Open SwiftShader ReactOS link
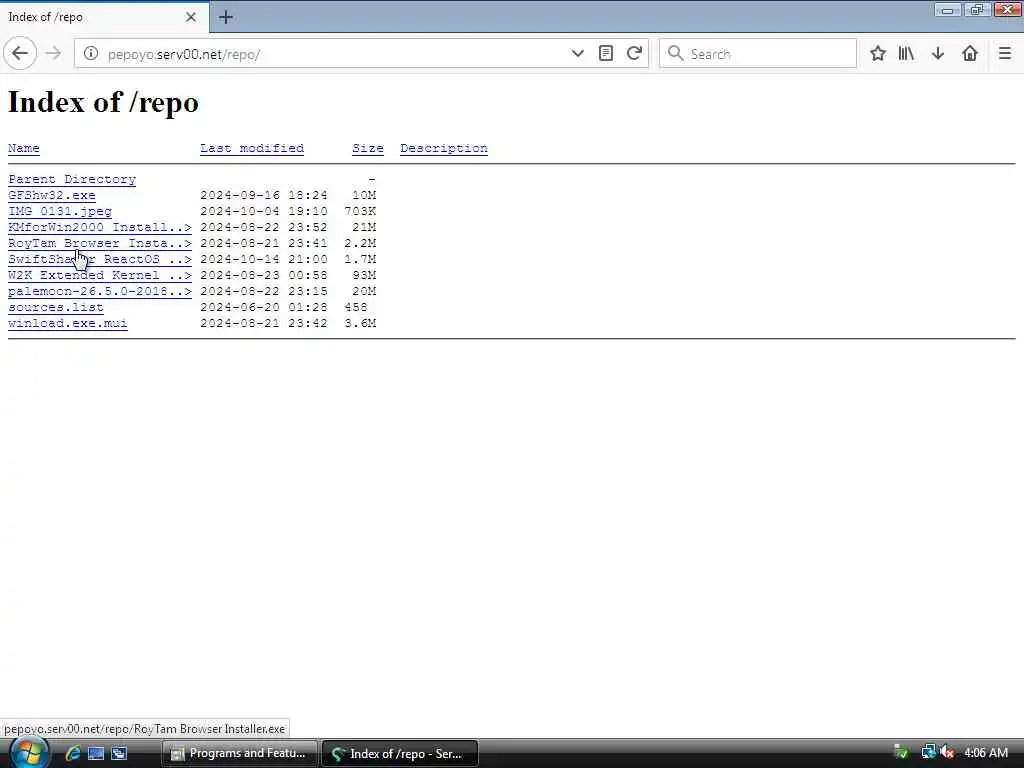This screenshot has height=768, width=1024. (100, 259)
